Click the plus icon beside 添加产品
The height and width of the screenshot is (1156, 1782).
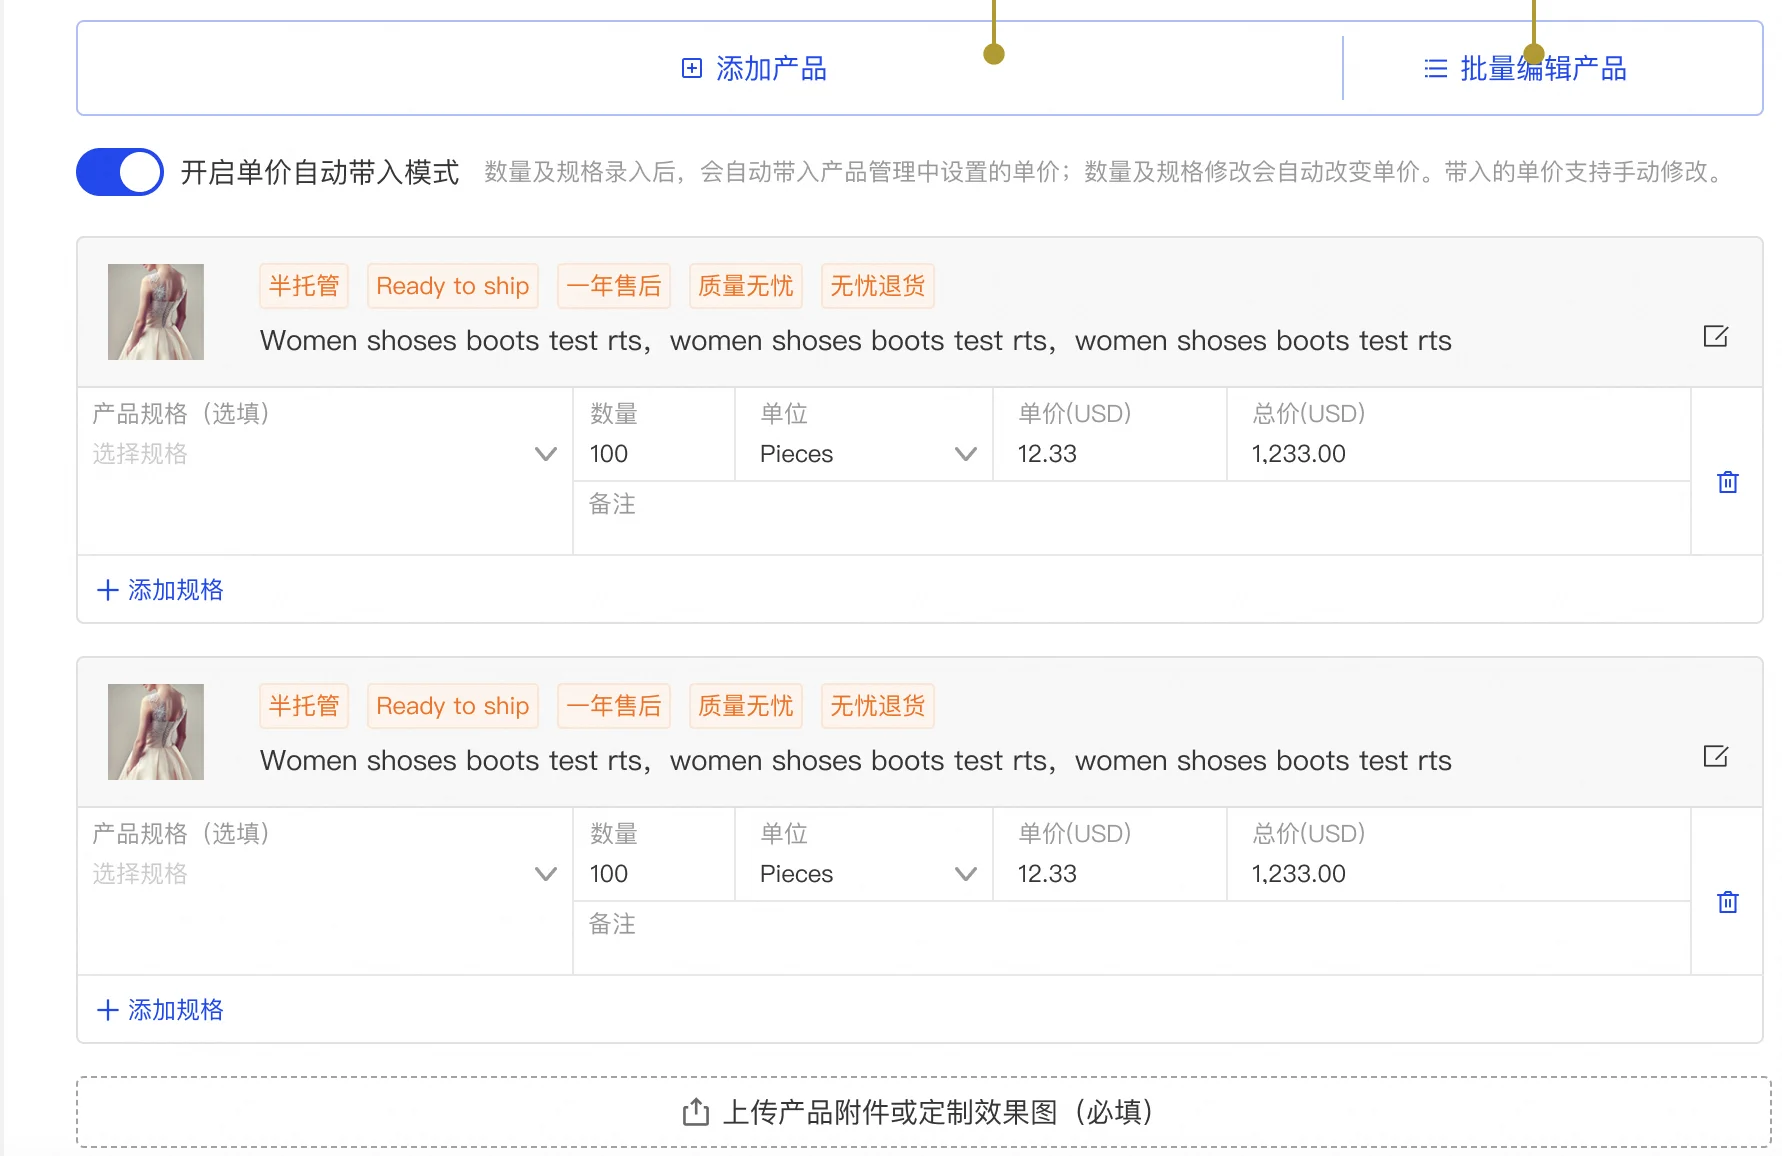(692, 68)
